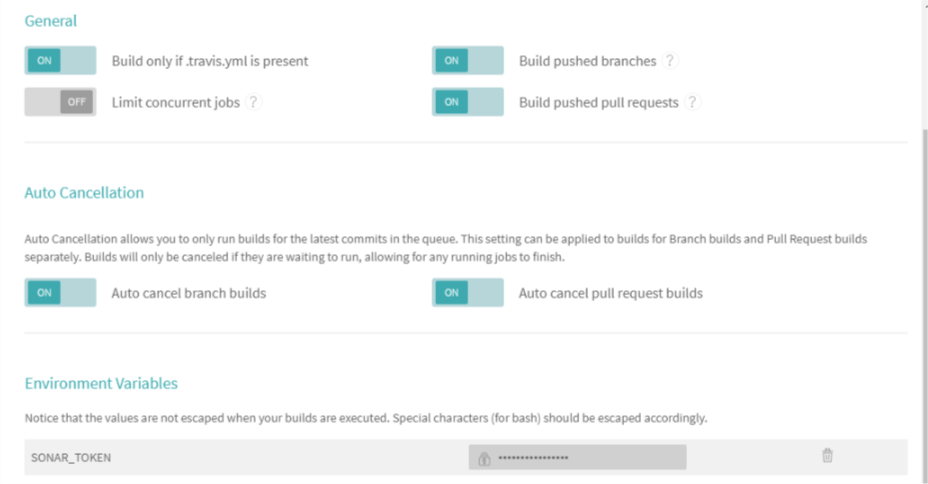
Task: Toggle Build only if .travis.yml is present
Action: [60, 60]
